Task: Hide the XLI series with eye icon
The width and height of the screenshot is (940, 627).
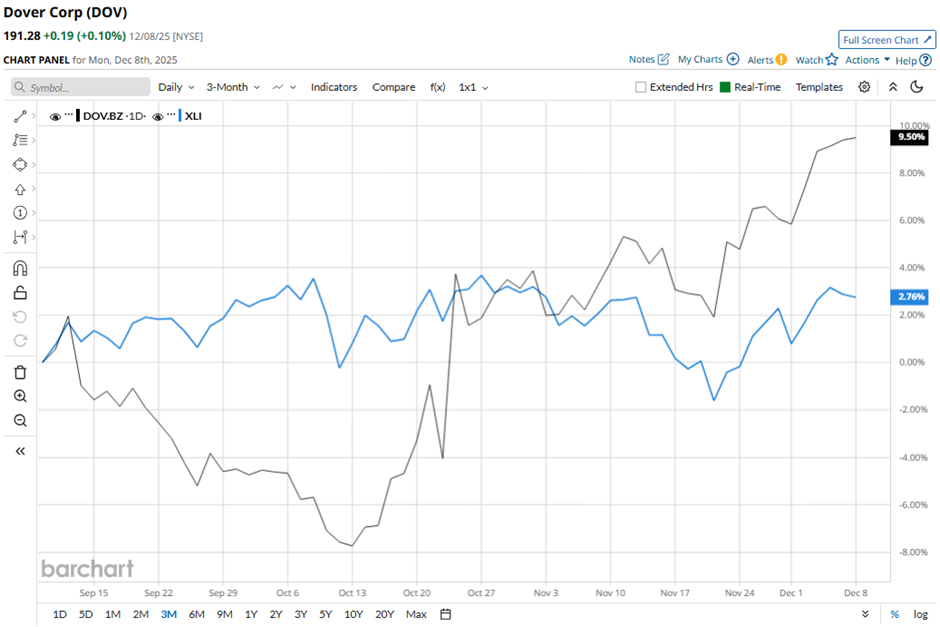Action: pyautogui.click(x=158, y=116)
